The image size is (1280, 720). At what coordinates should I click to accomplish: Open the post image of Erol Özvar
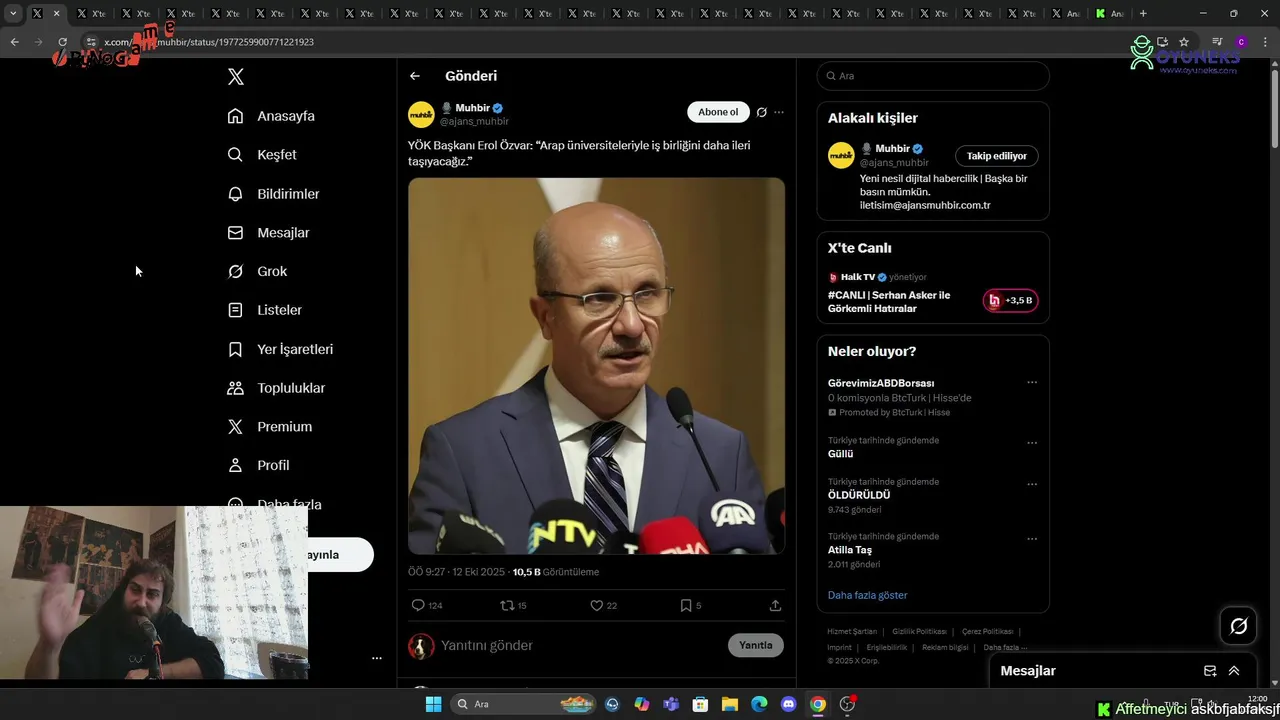[x=596, y=366]
